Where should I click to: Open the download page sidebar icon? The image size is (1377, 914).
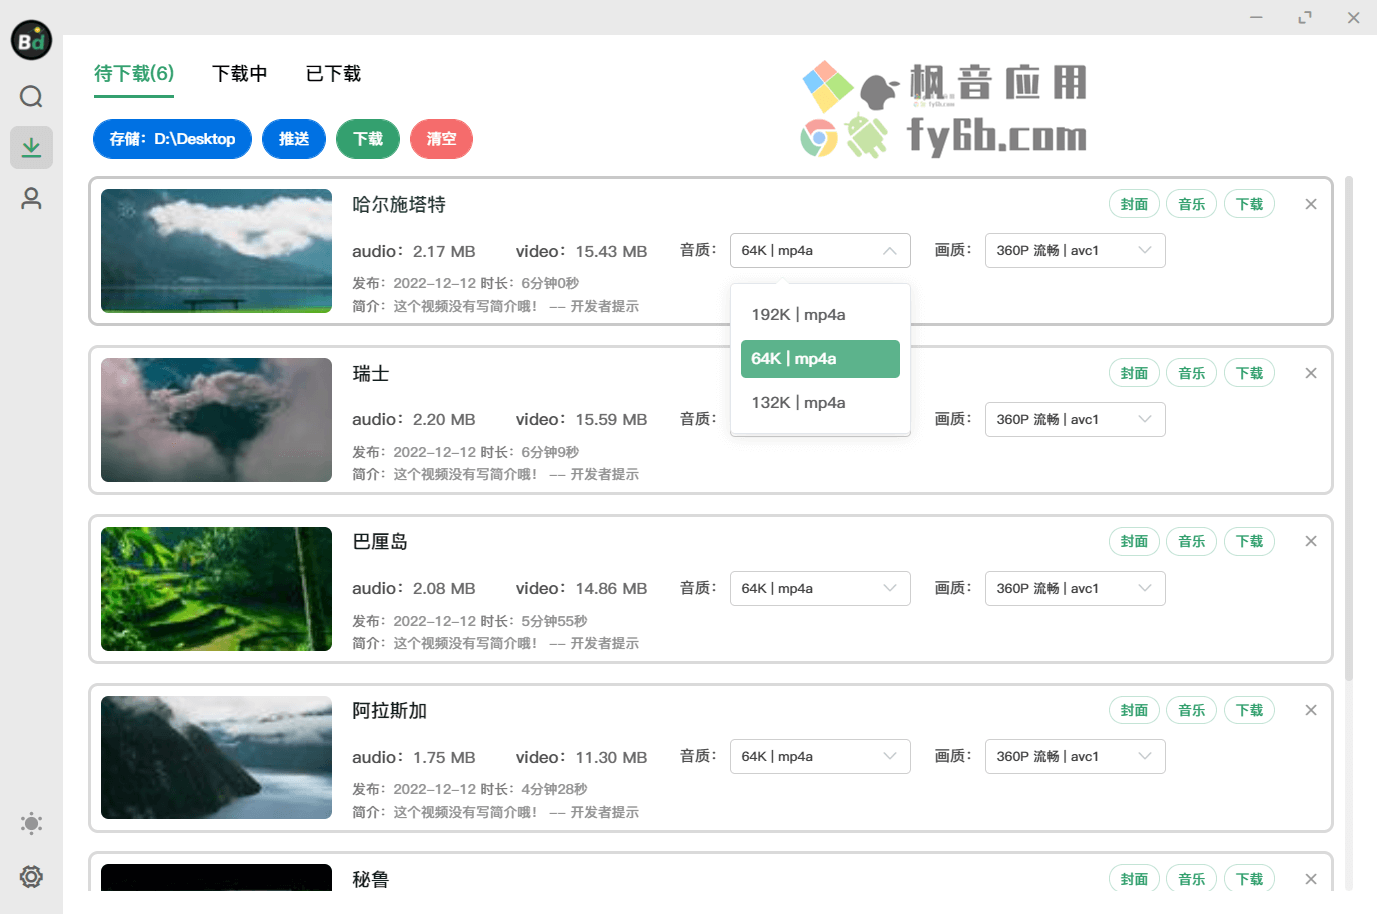[x=31, y=147]
